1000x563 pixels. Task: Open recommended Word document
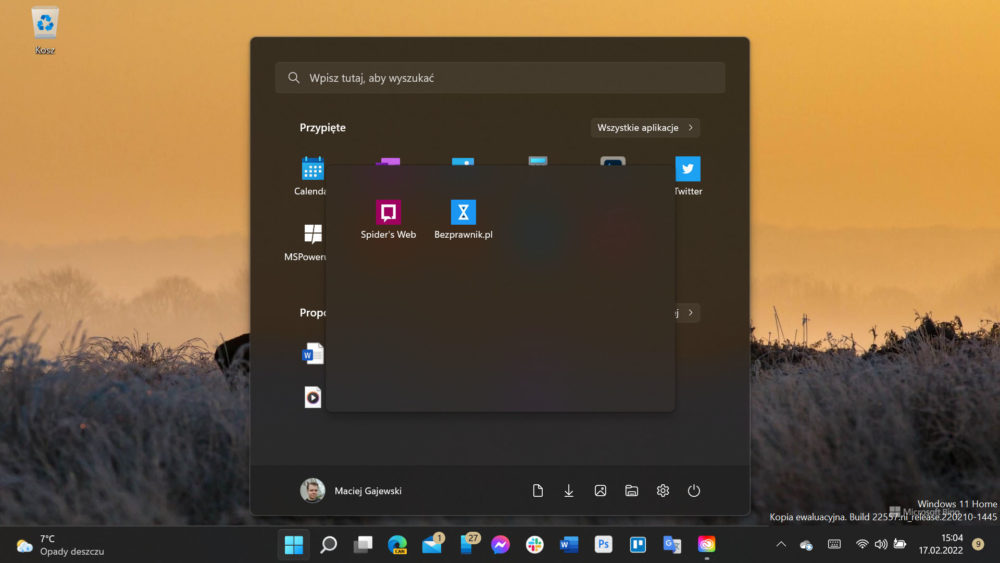[312, 354]
